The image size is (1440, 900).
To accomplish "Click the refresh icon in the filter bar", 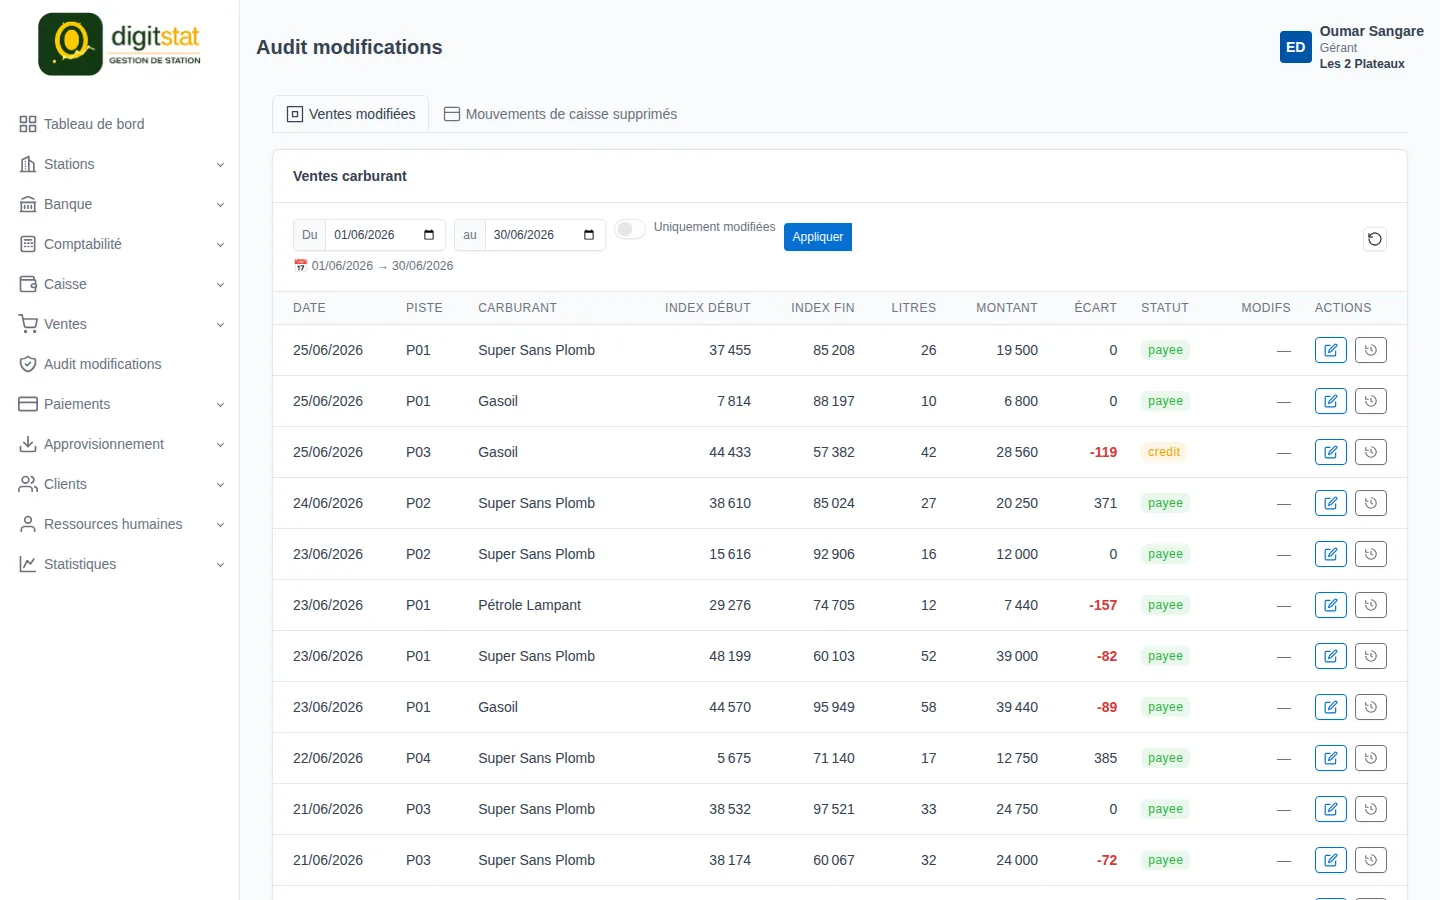I will pyautogui.click(x=1375, y=239).
